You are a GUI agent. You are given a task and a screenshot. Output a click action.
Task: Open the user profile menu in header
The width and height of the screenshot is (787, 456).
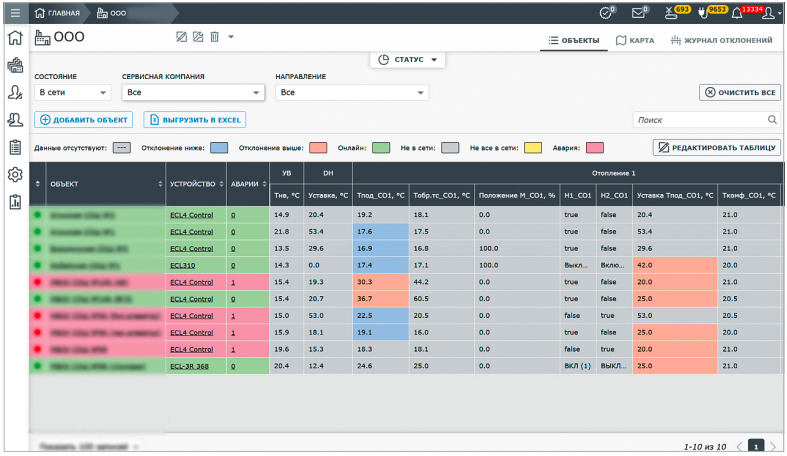[x=769, y=13]
